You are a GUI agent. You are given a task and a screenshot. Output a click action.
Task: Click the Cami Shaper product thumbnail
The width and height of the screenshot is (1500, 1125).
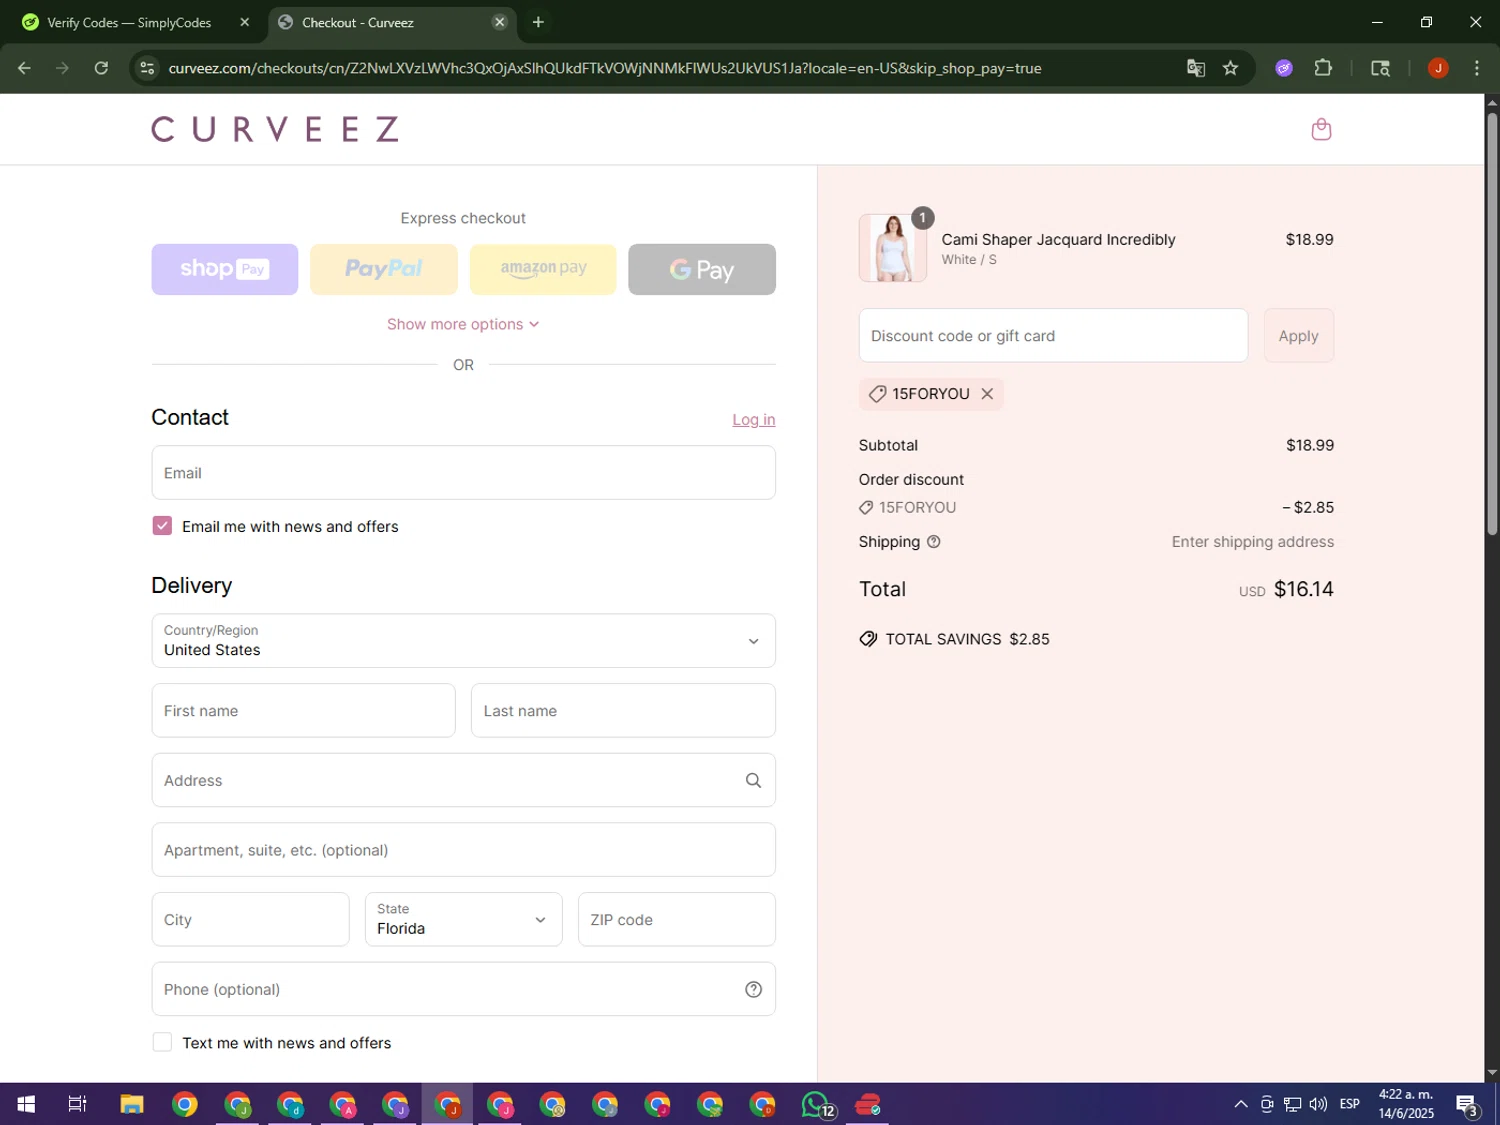coord(892,248)
